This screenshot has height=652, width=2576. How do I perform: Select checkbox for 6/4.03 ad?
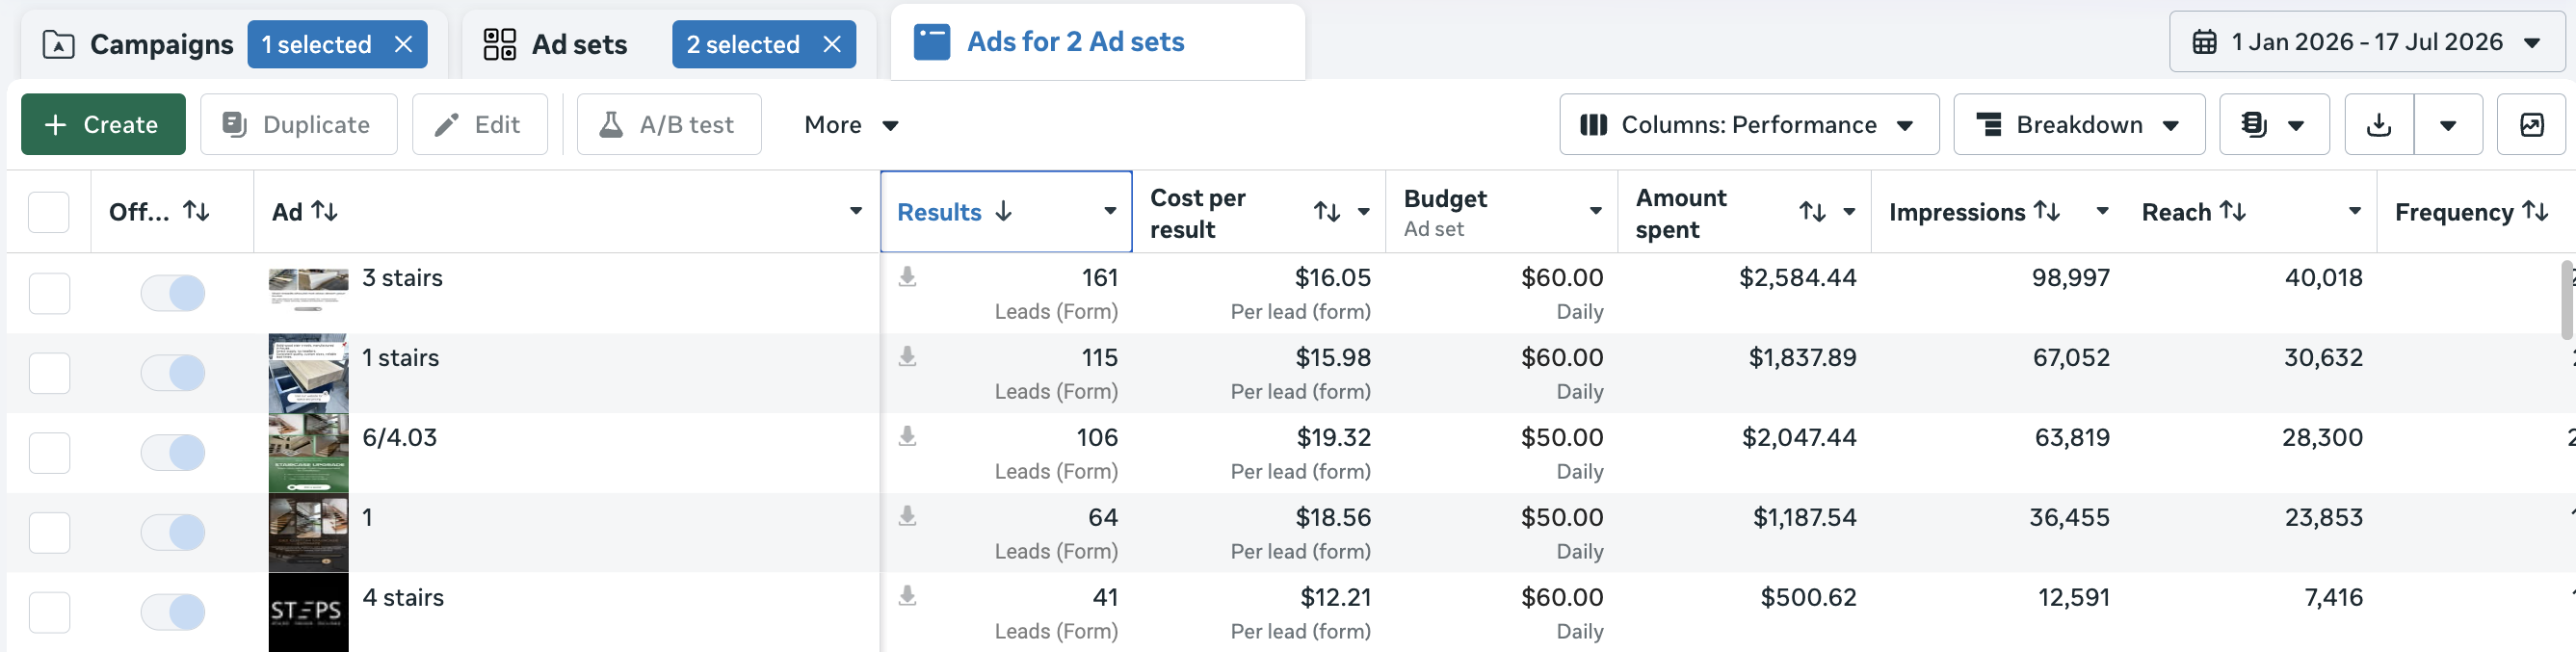tap(49, 453)
